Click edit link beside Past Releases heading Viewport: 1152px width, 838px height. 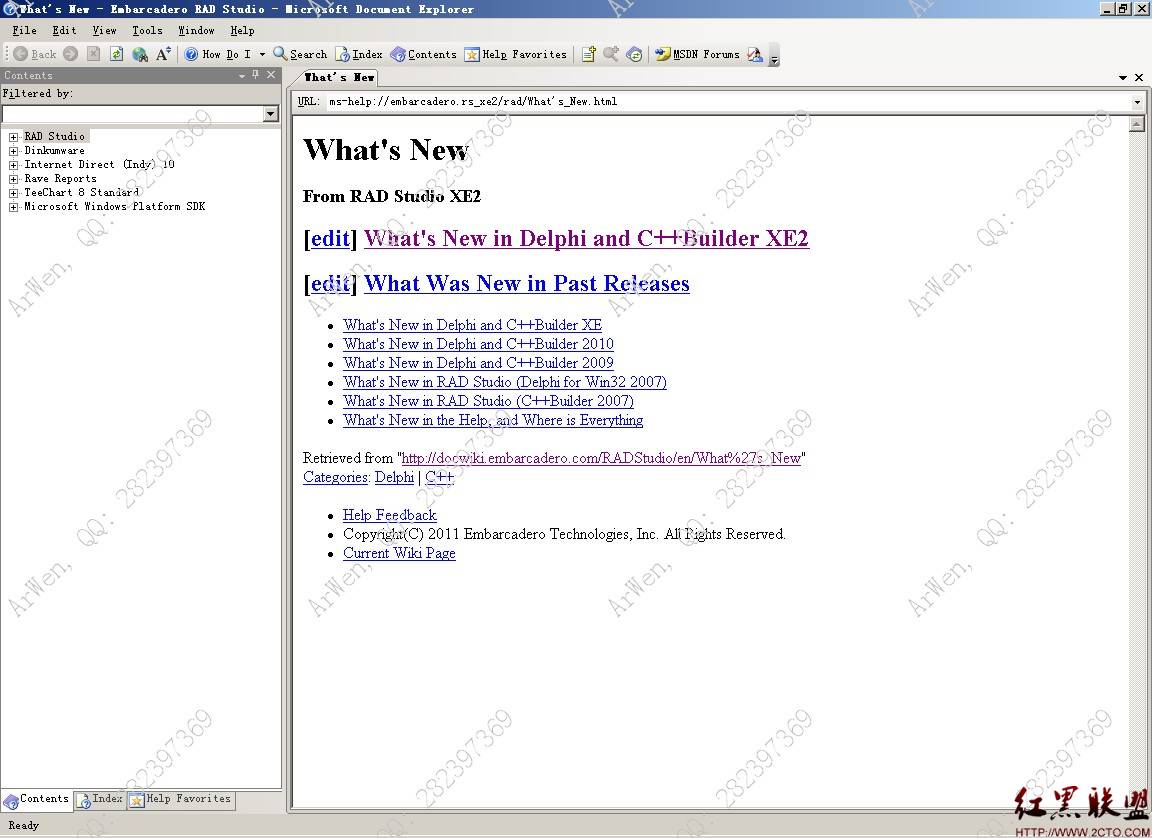330,283
